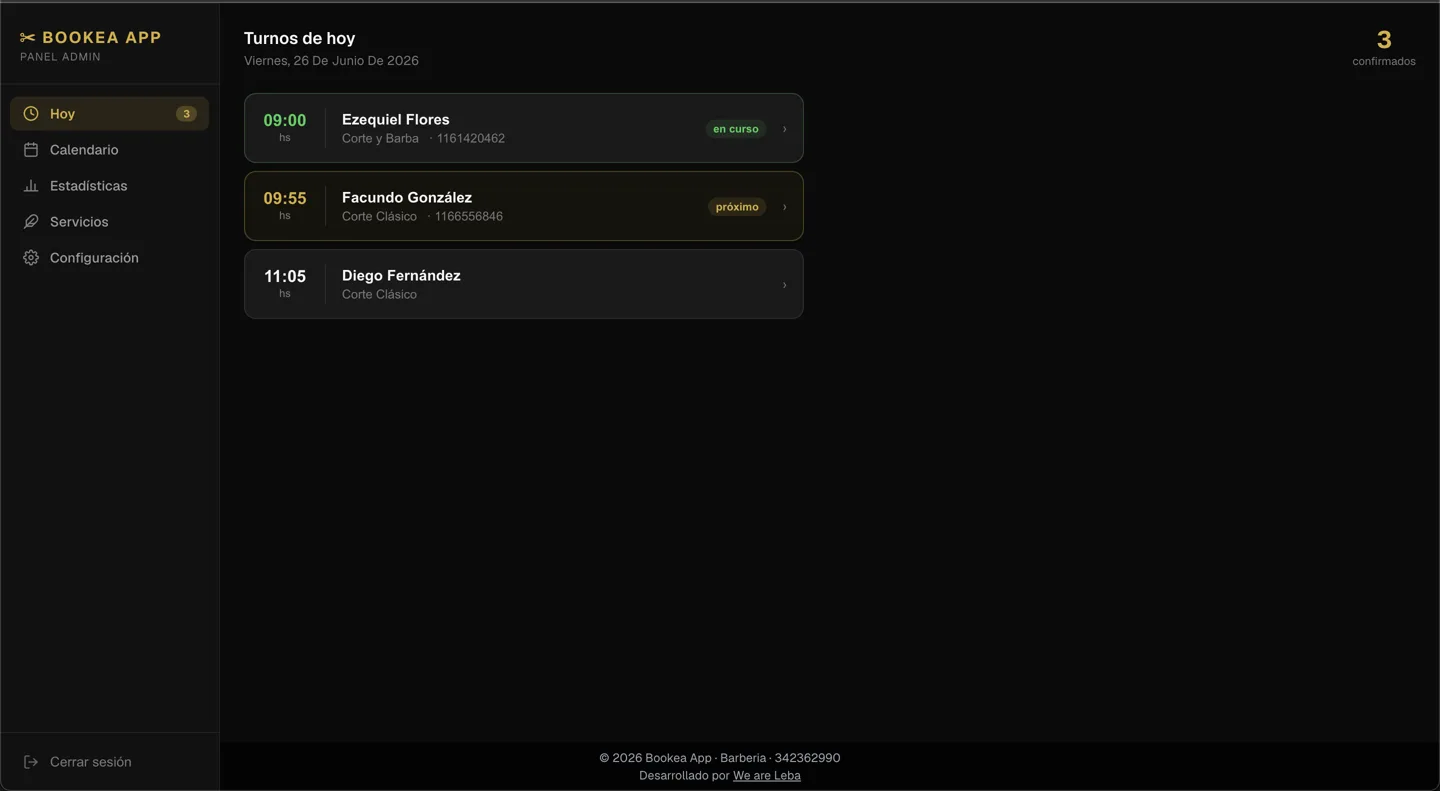This screenshot has width=1440, height=791.
Task: Open the Estadísticas section
Action: tap(109, 186)
